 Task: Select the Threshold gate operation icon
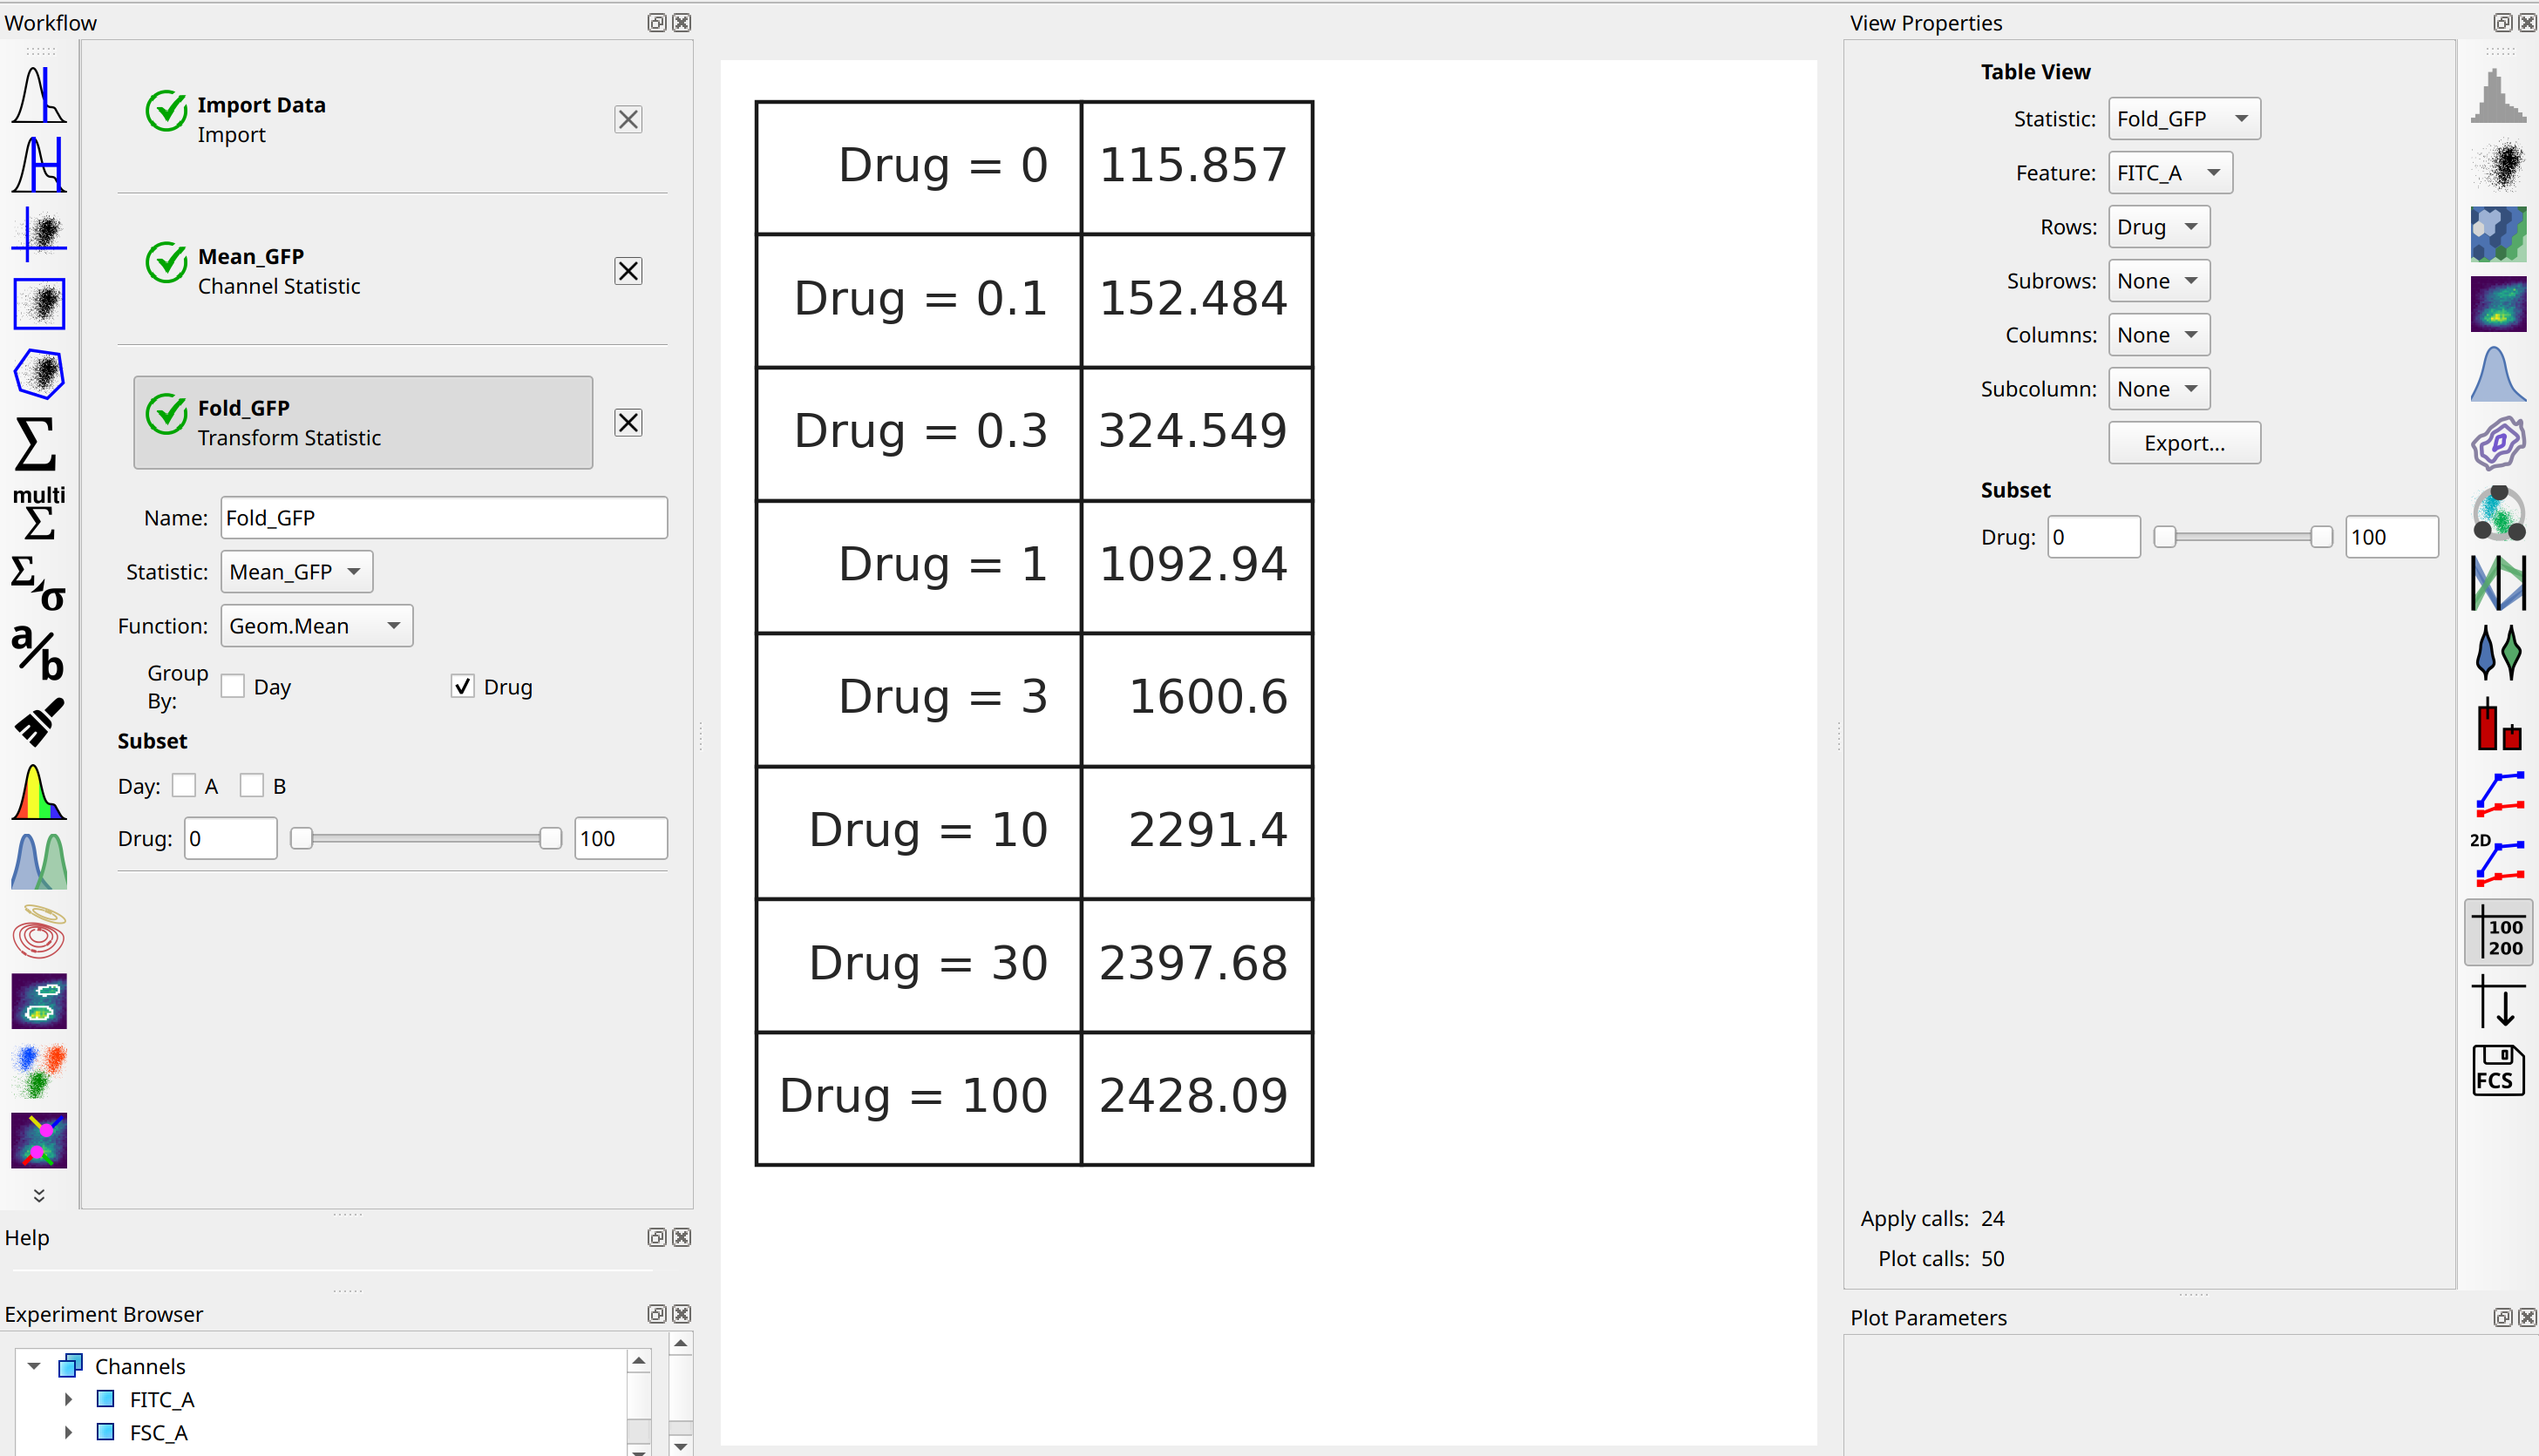[x=39, y=95]
